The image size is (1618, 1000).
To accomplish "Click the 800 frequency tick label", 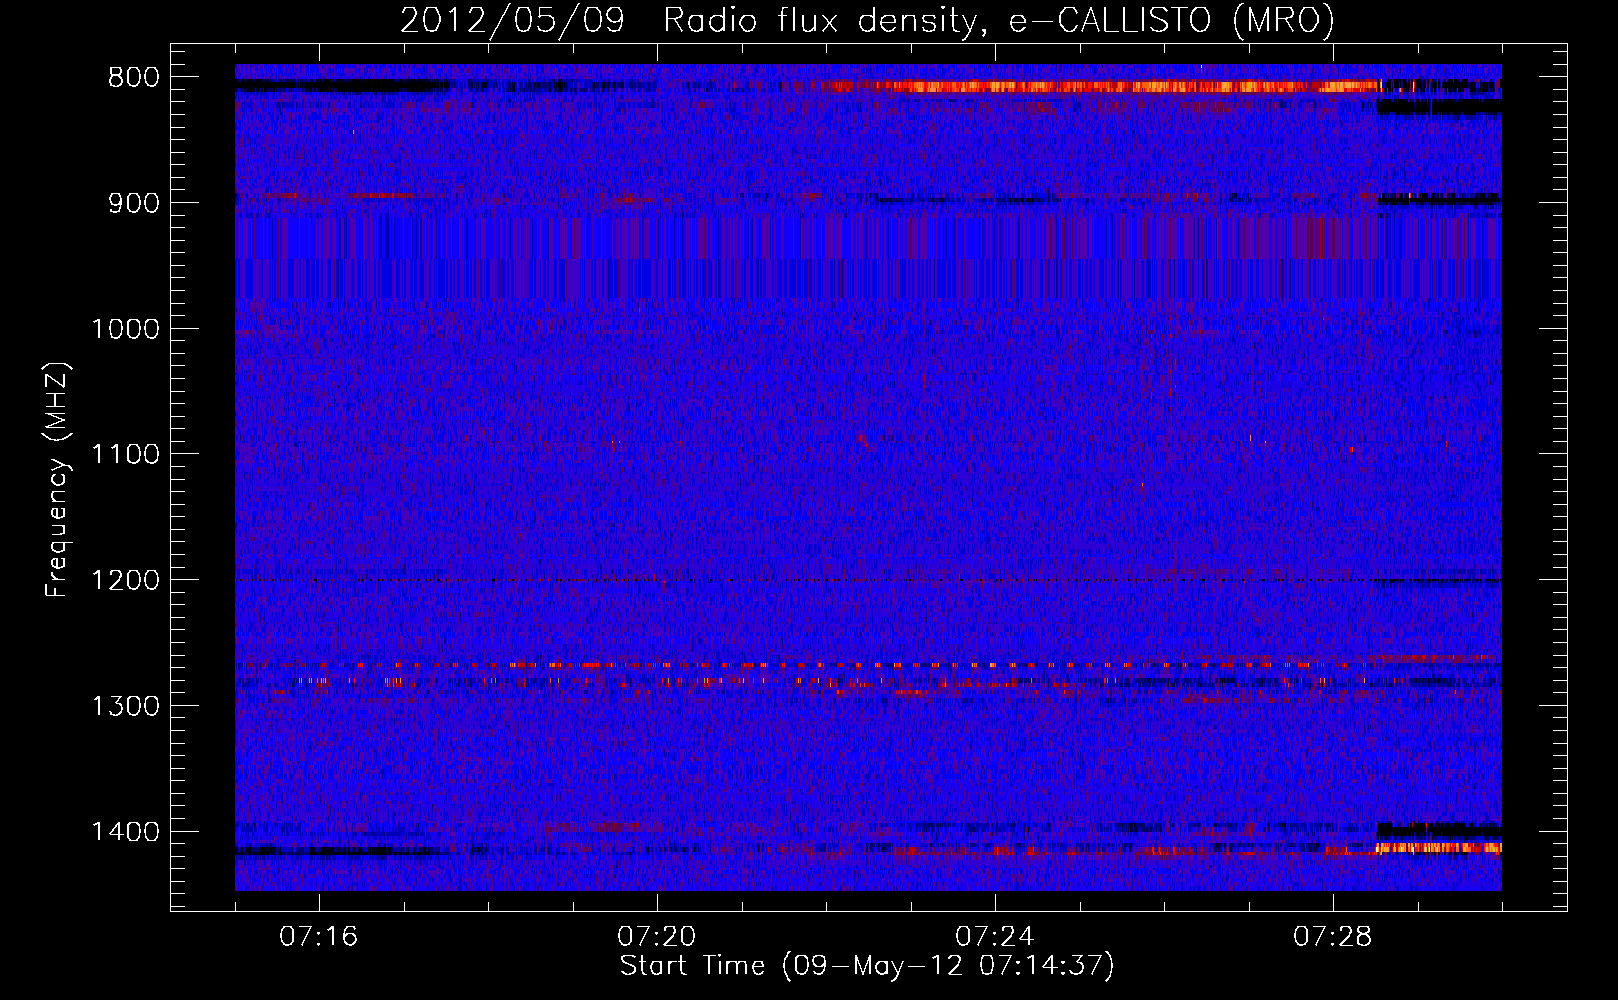I will [134, 78].
